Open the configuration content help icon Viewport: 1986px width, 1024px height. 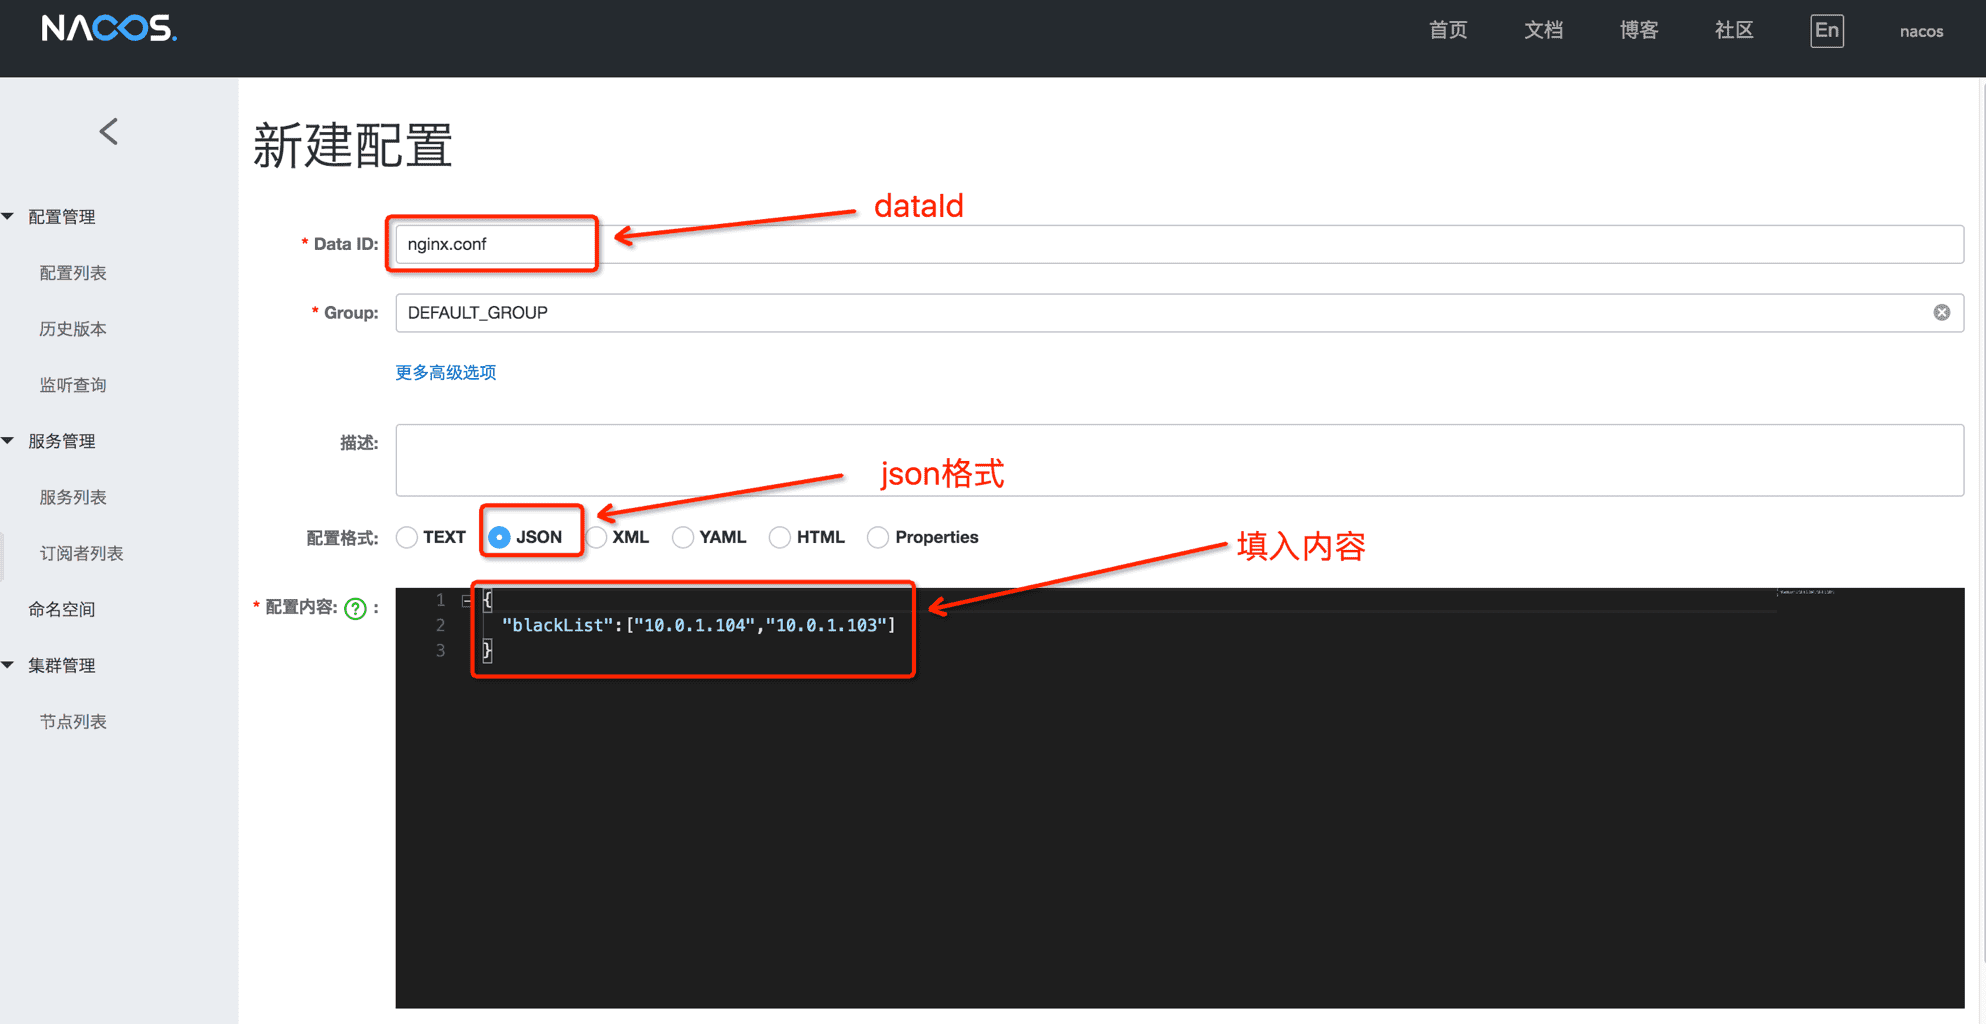(x=355, y=608)
